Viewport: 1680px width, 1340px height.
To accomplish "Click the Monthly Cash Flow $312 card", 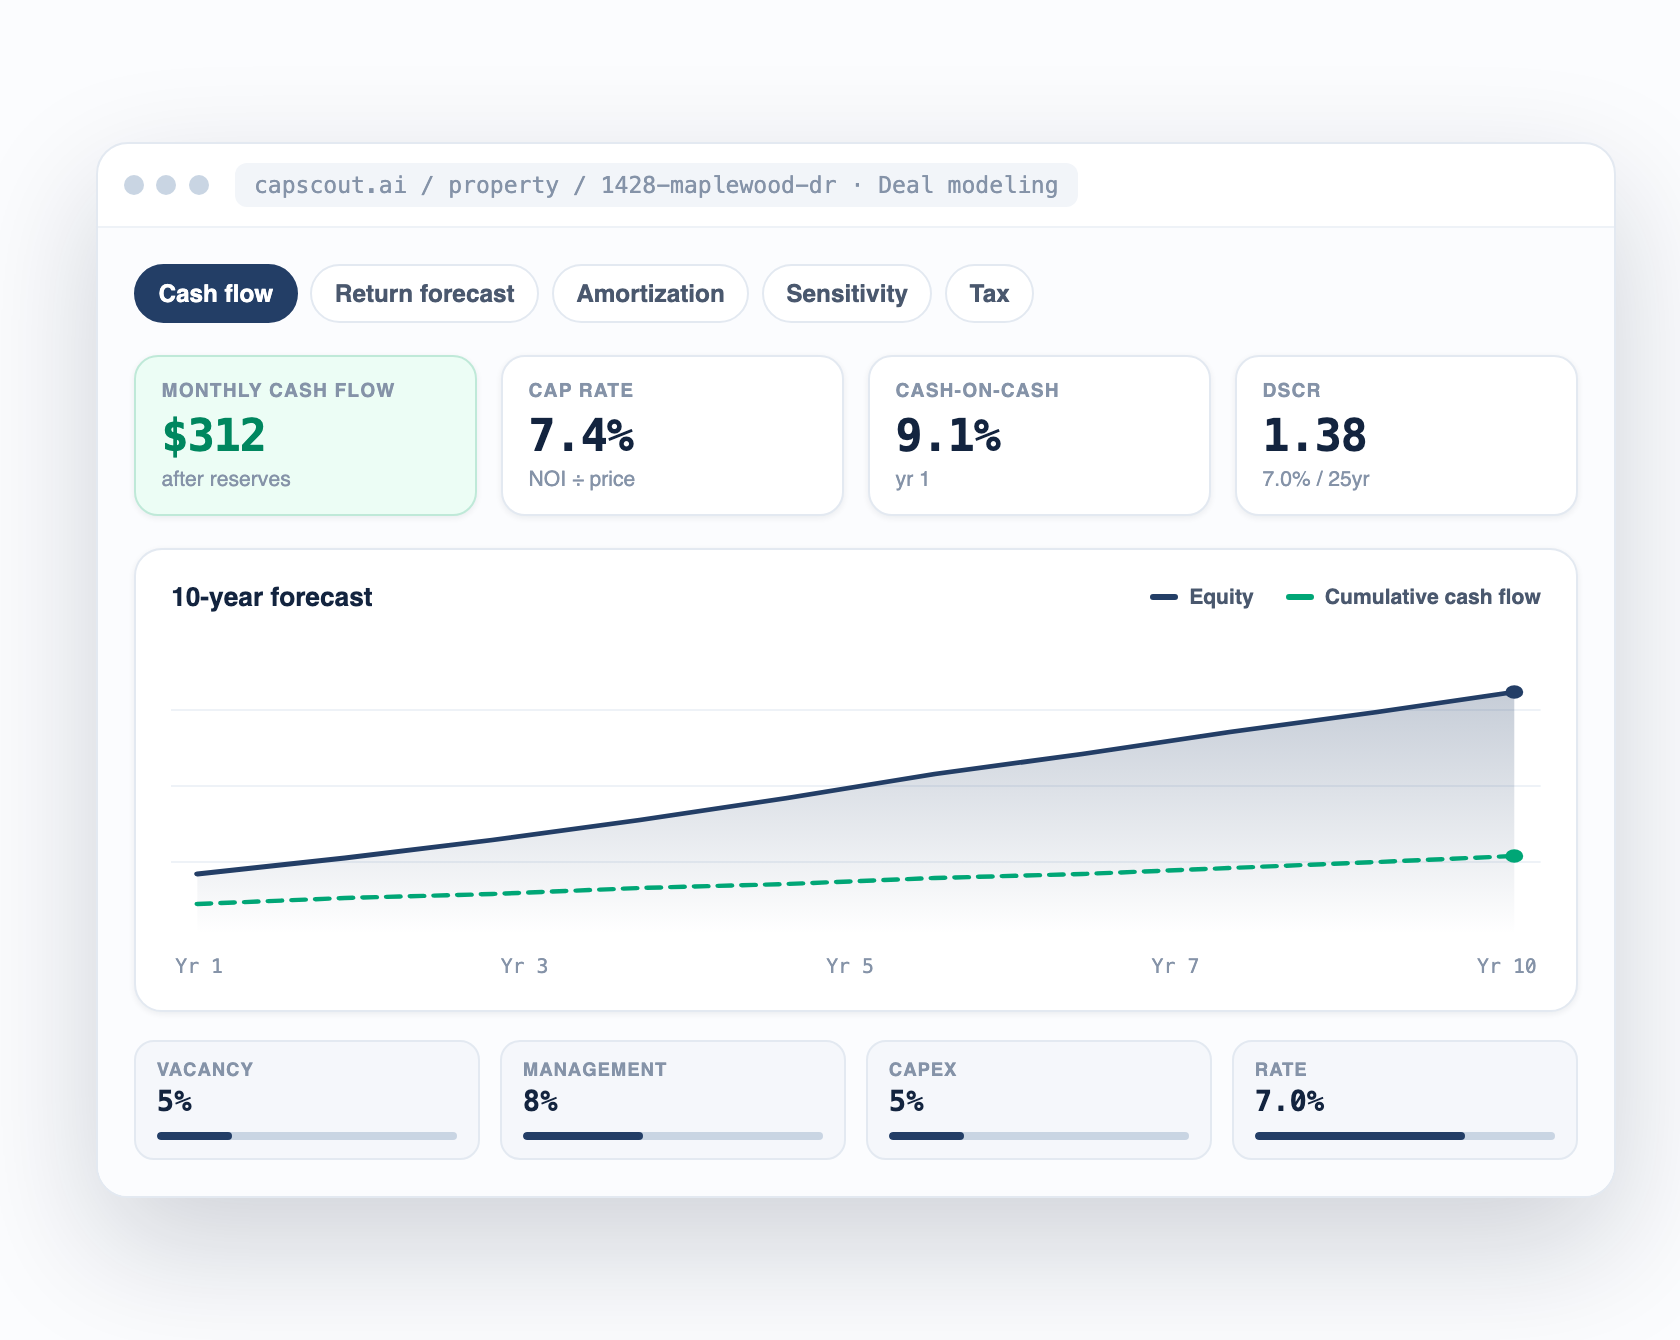I will 305,435.
